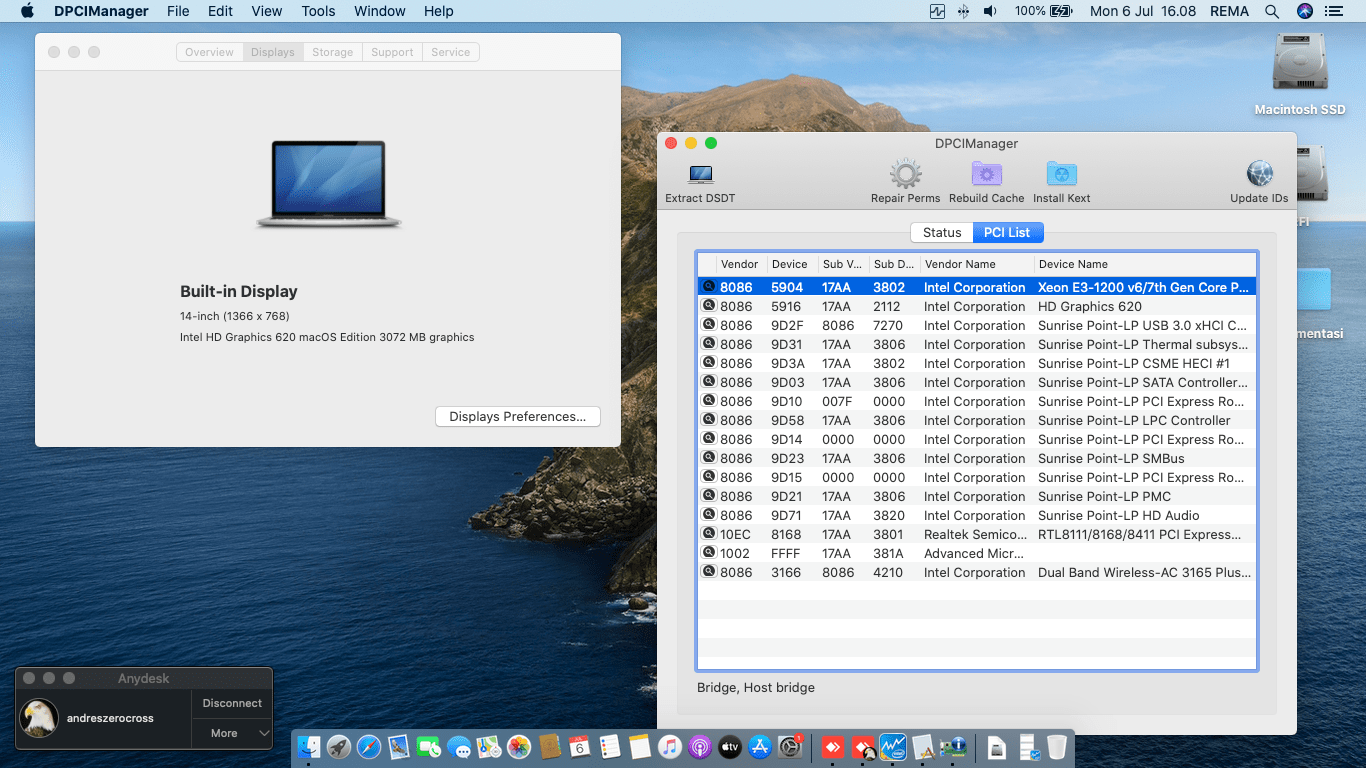Open Photos from the Dock
Image resolution: width=1366 pixels, height=768 pixels.
[519, 746]
